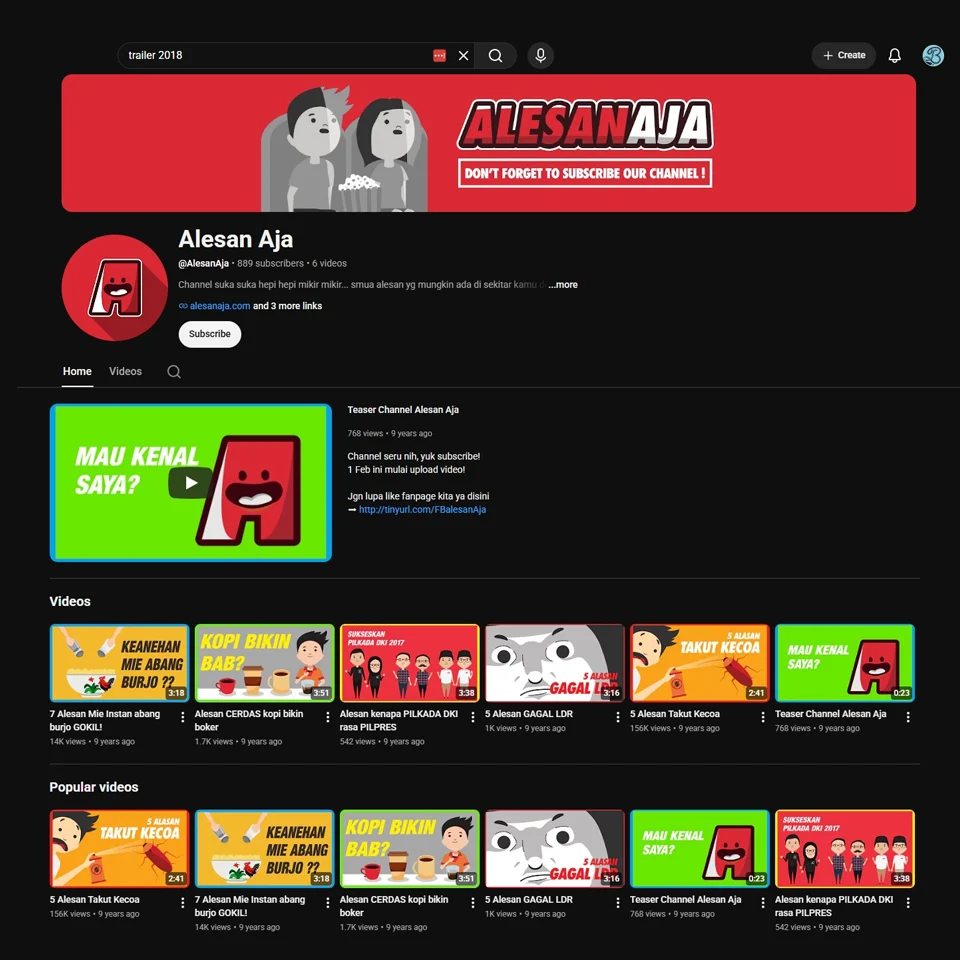Open the alesanaja.com link
960x960 pixels.
pos(220,306)
